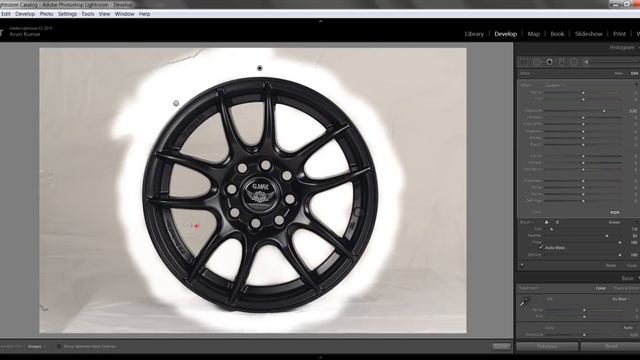Open the Help menu
This screenshot has height=360, width=640.
(144, 14)
